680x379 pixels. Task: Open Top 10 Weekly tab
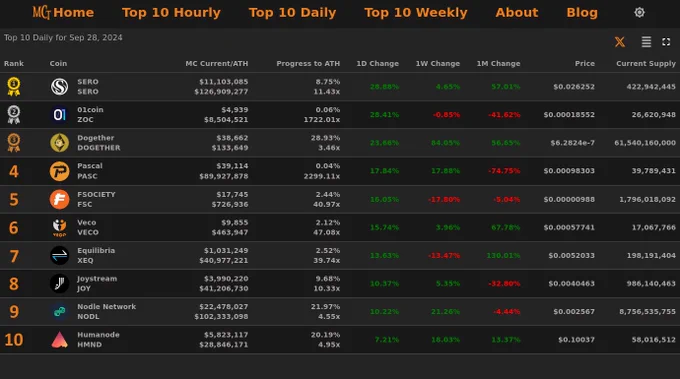click(x=416, y=13)
